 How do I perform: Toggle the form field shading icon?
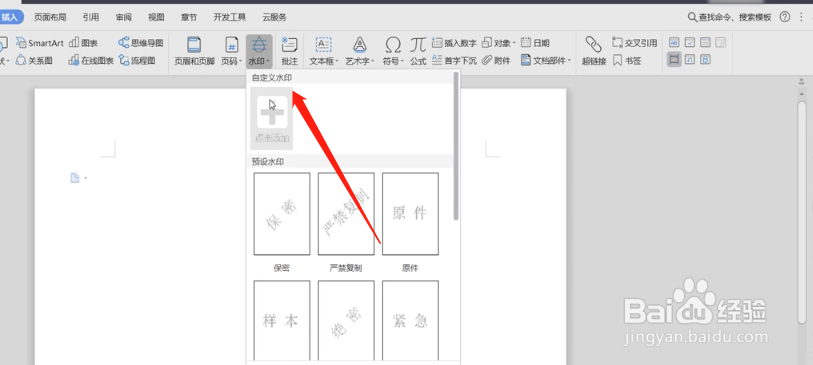pos(674,60)
